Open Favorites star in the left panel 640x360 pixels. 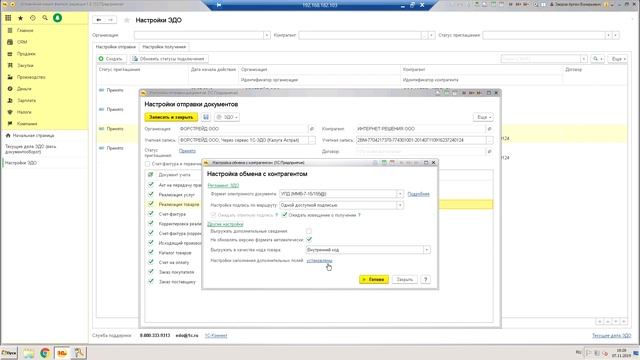pos(20,18)
